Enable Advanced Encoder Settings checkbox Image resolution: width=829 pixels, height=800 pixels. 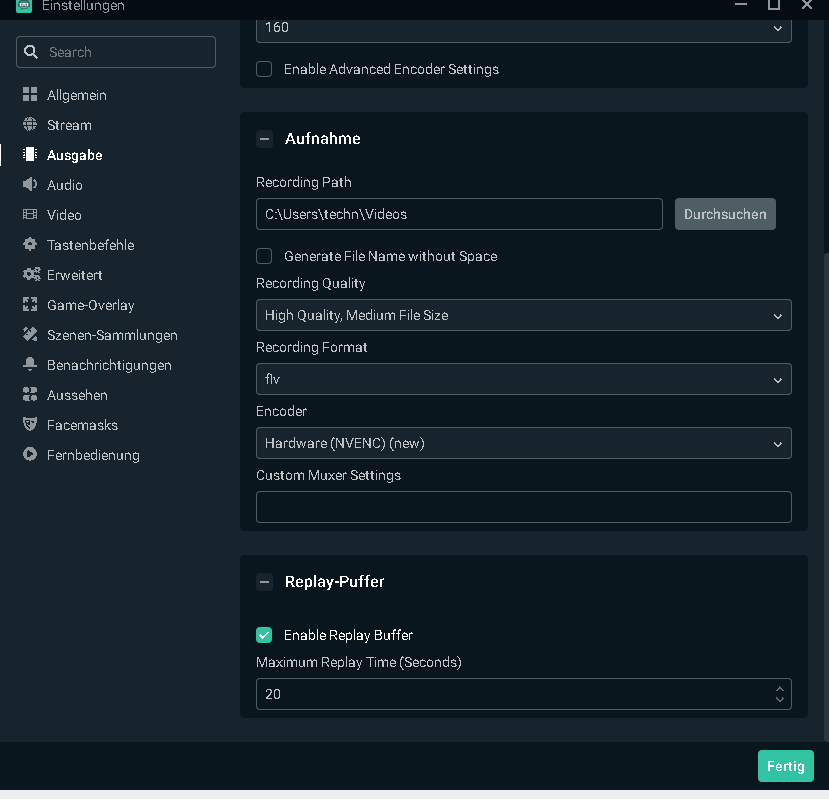pyautogui.click(x=264, y=70)
